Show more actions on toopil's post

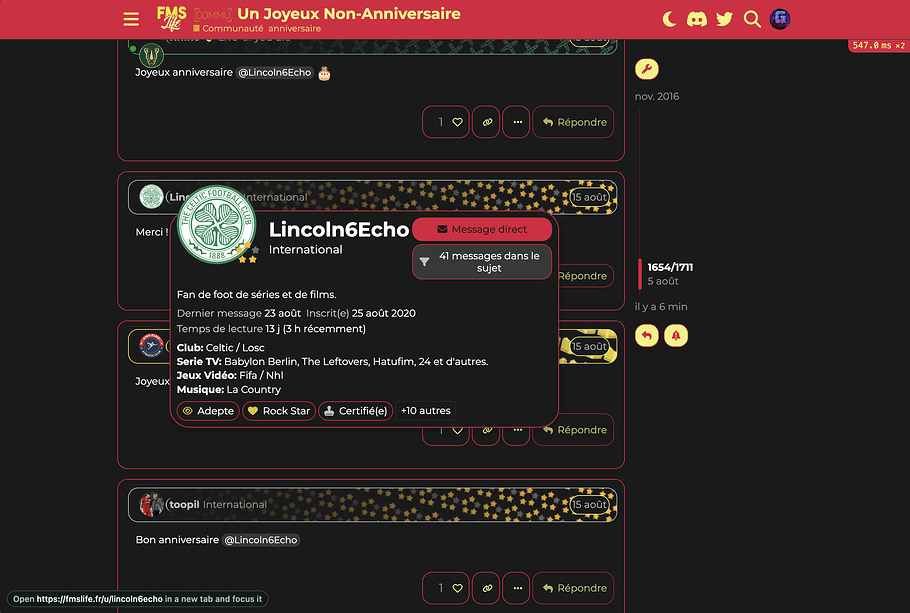(x=517, y=588)
